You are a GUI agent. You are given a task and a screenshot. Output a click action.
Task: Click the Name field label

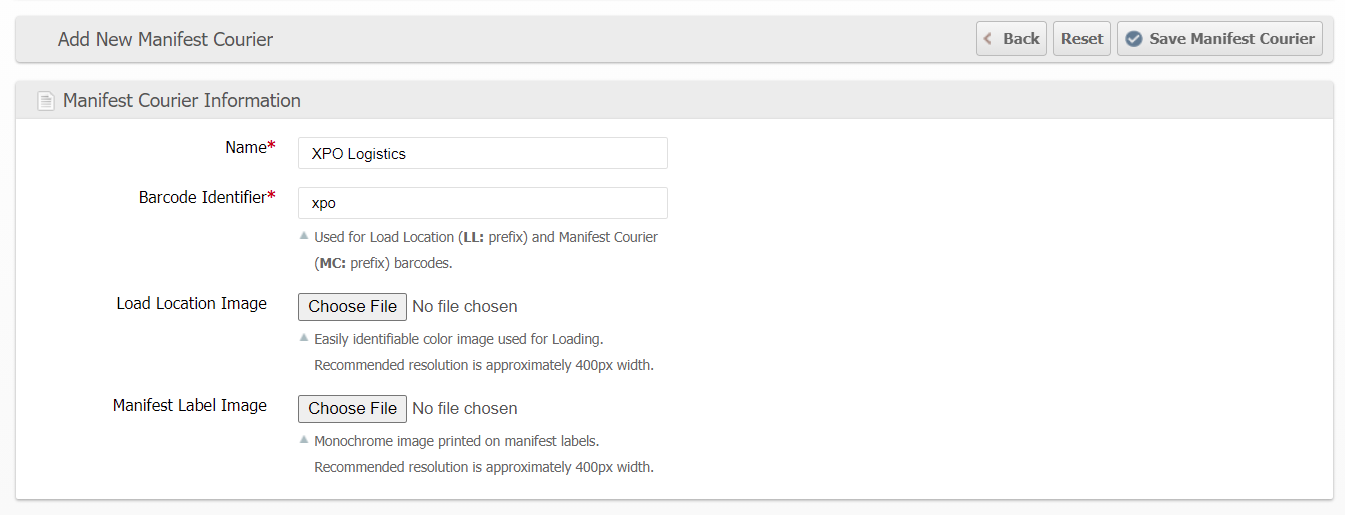tap(245, 148)
